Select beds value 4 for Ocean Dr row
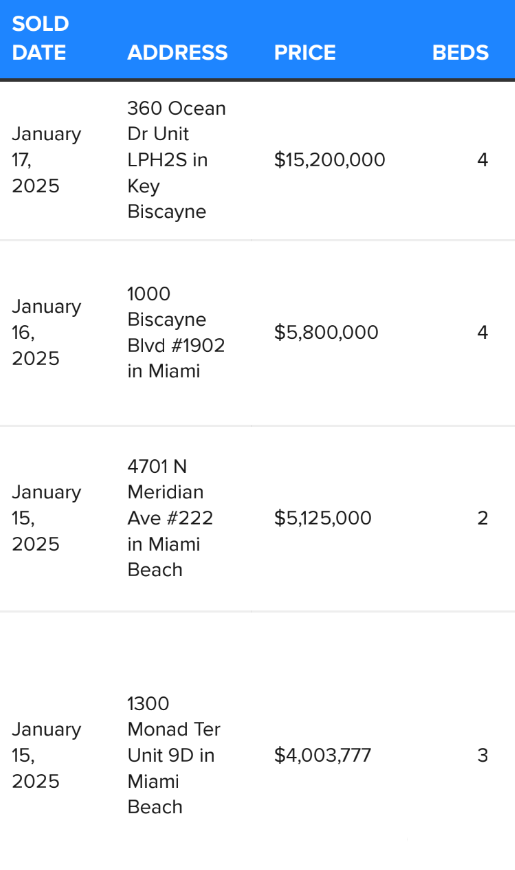The height and width of the screenshot is (870, 515). click(482, 160)
